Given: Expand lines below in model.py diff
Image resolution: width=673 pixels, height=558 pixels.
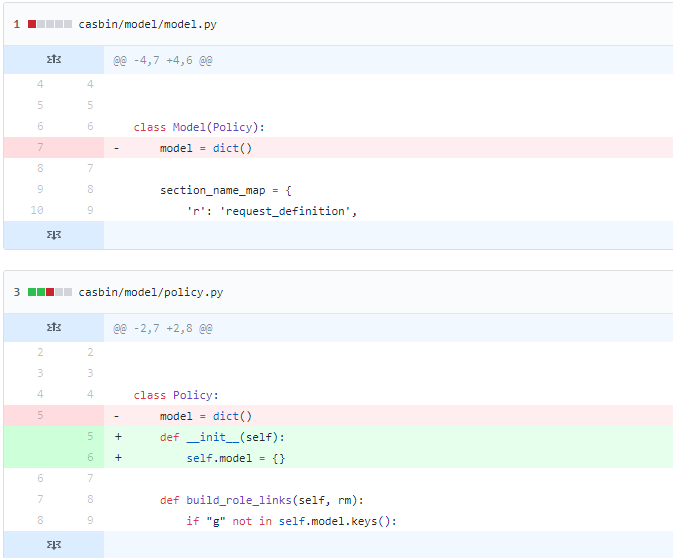Looking at the screenshot, I should tap(54, 235).
